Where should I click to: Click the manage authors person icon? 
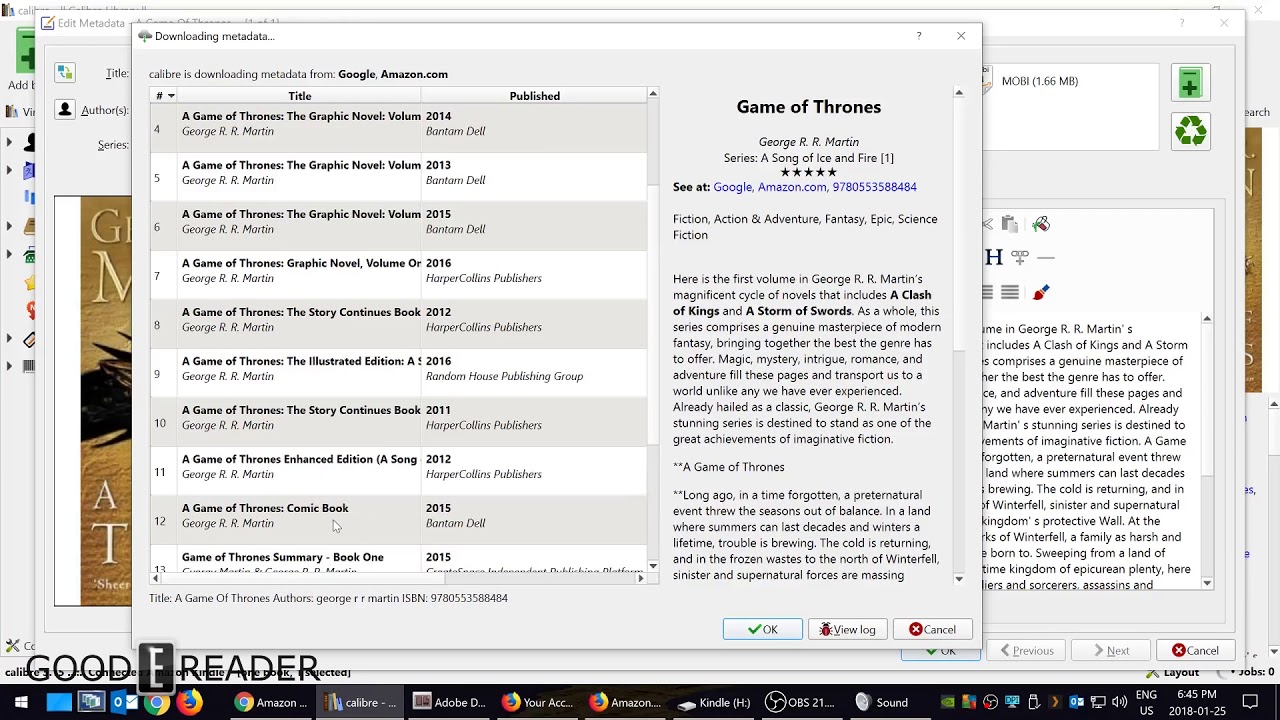pyautogui.click(x=65, y=110)
